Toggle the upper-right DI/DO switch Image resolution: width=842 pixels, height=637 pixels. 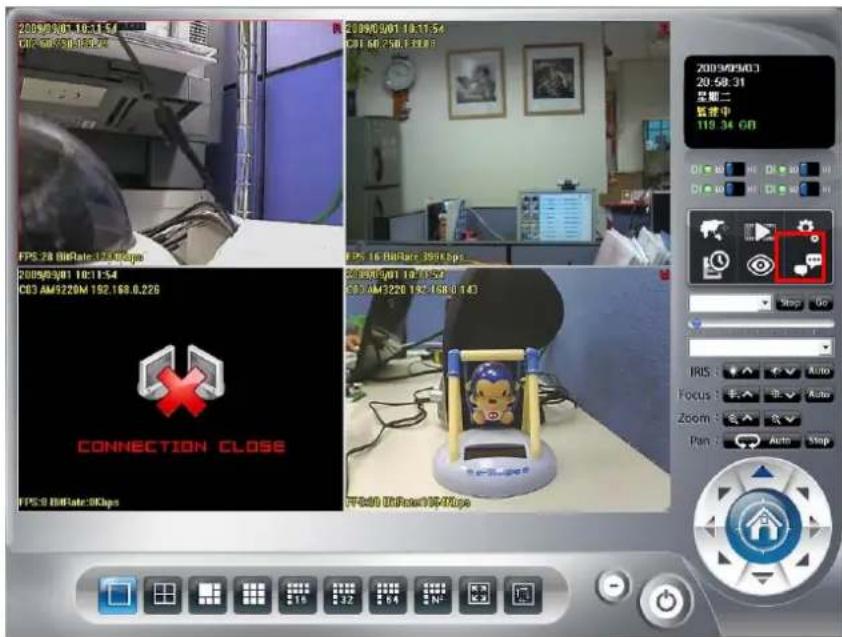tap(809, 170)
